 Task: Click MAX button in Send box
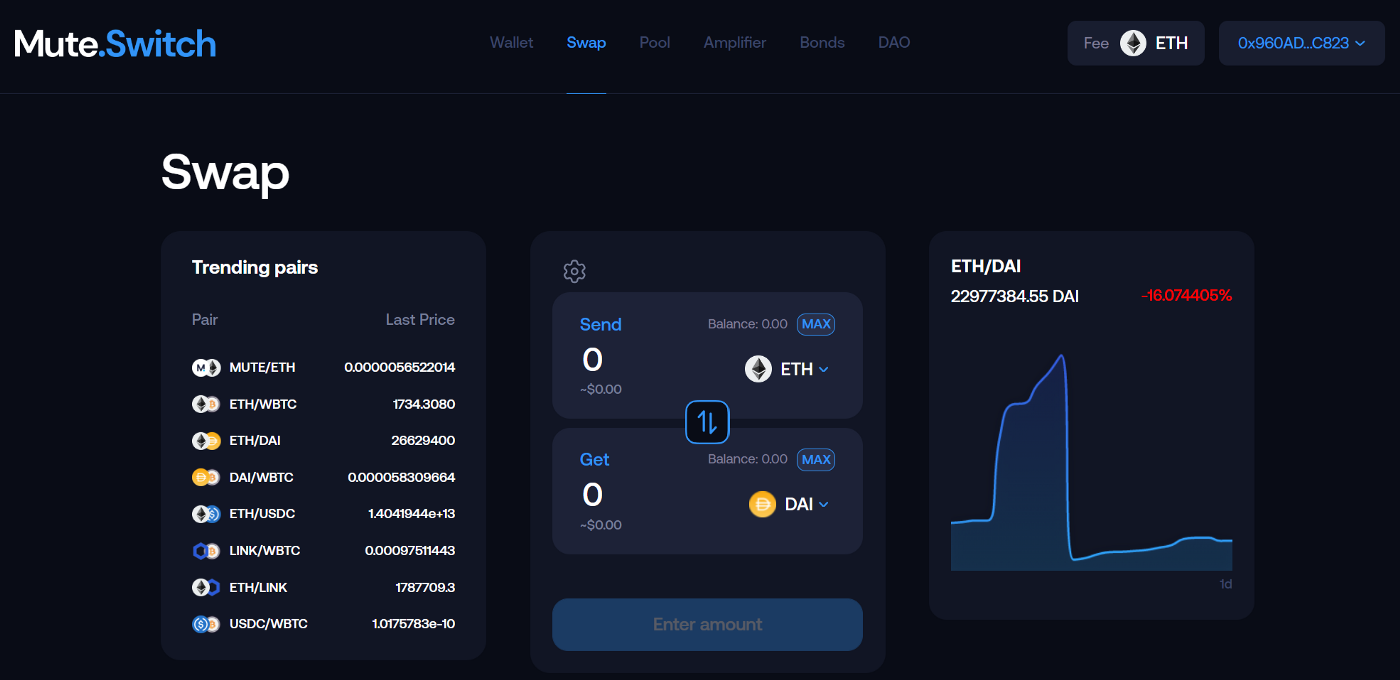tap(816, 324)
